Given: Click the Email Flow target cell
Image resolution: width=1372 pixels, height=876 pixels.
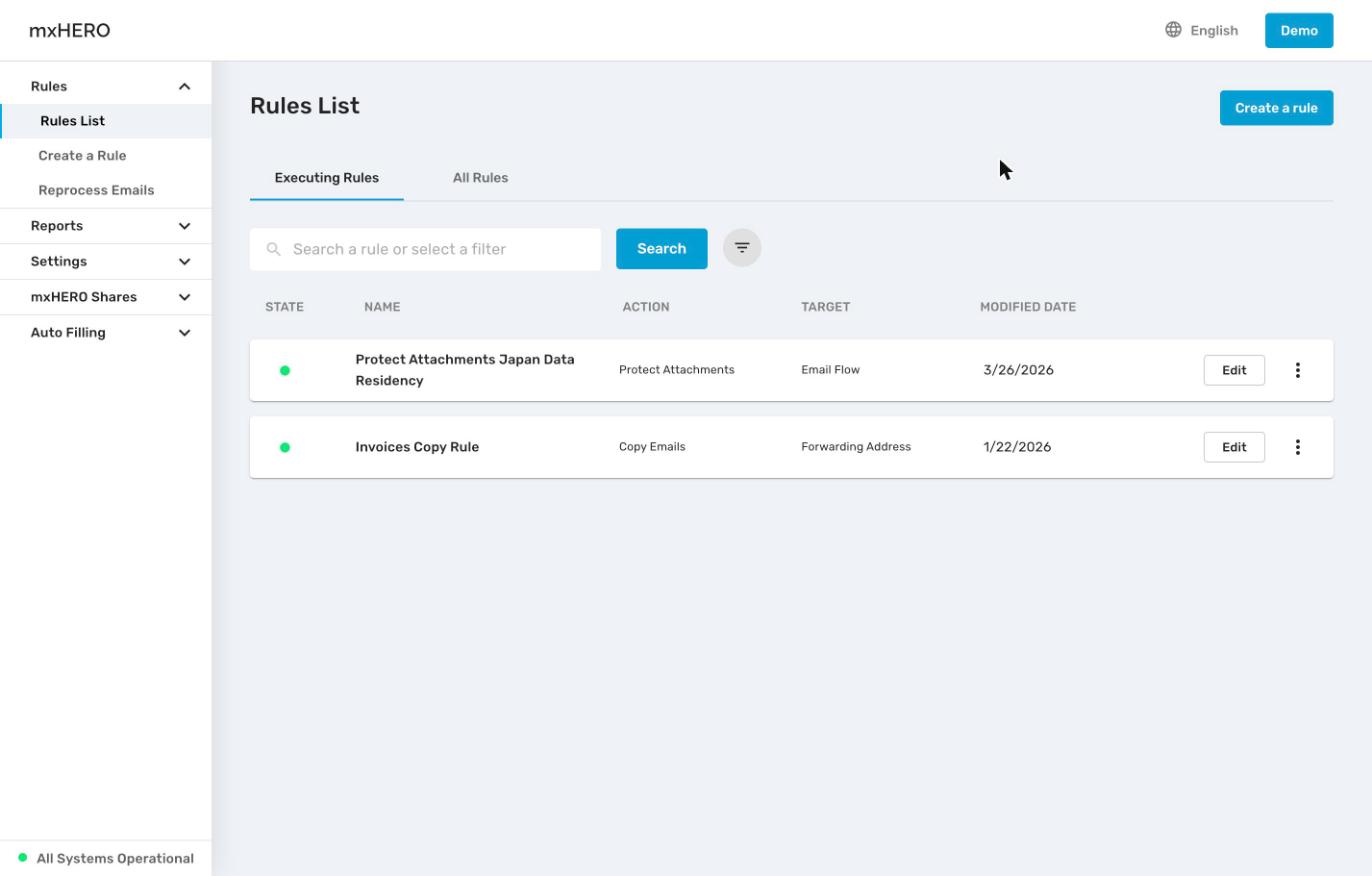Looking at the screenshot, I should click(830, 370).
